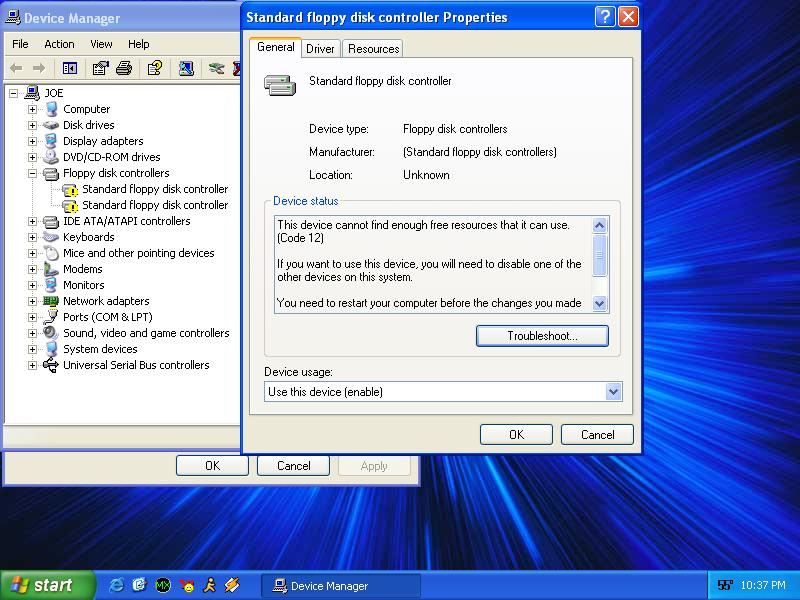Open Help using the question-mark toolbar icon
This screenshot has height=600, width=800.
pyautogui.click(x=155, y=68)
